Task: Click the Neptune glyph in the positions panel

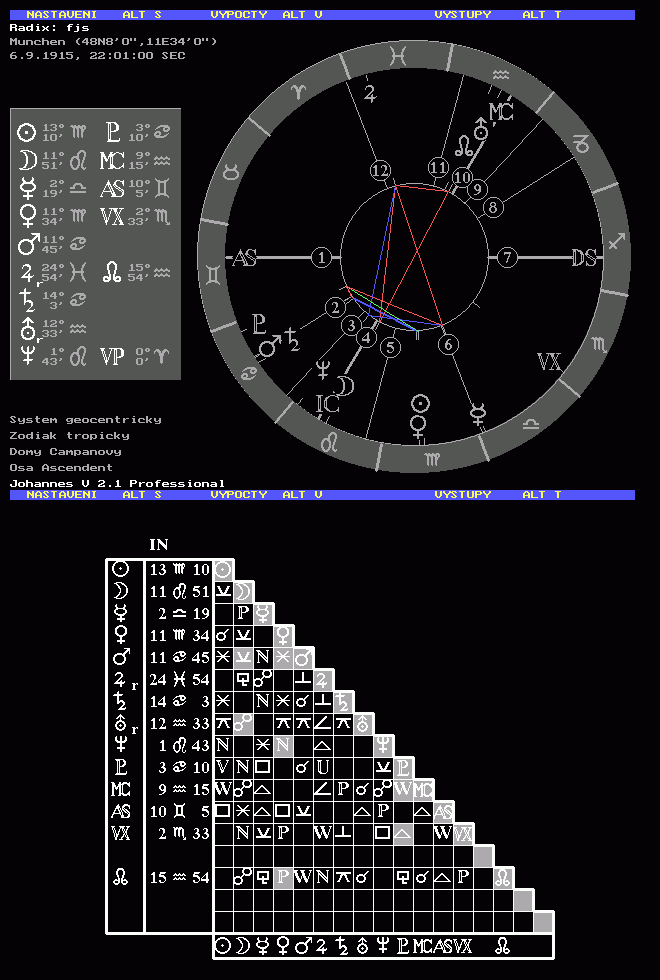Action: (27, 356)
